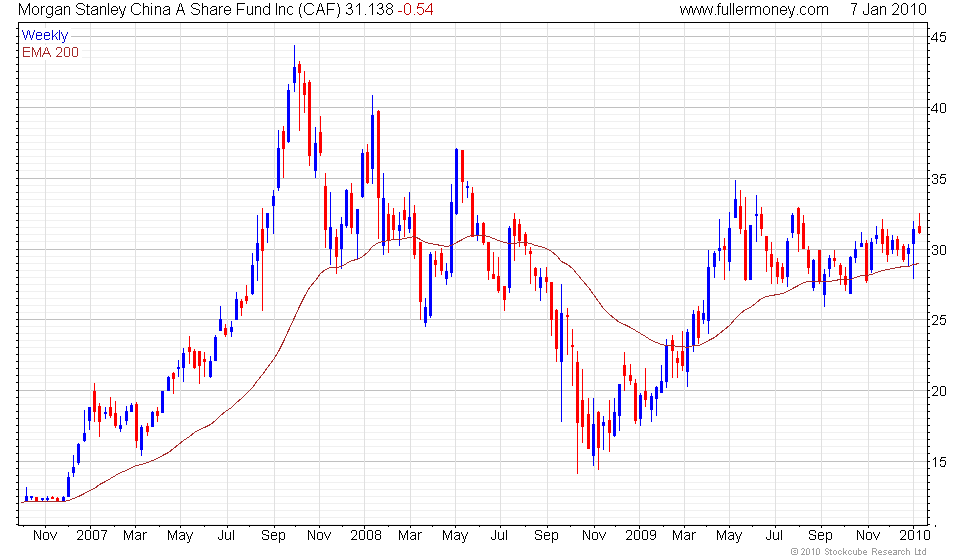The width and height of the screenshot is (980, 560).
Task: Click the 15 price axis label
Action: click(x=940, y=462)
